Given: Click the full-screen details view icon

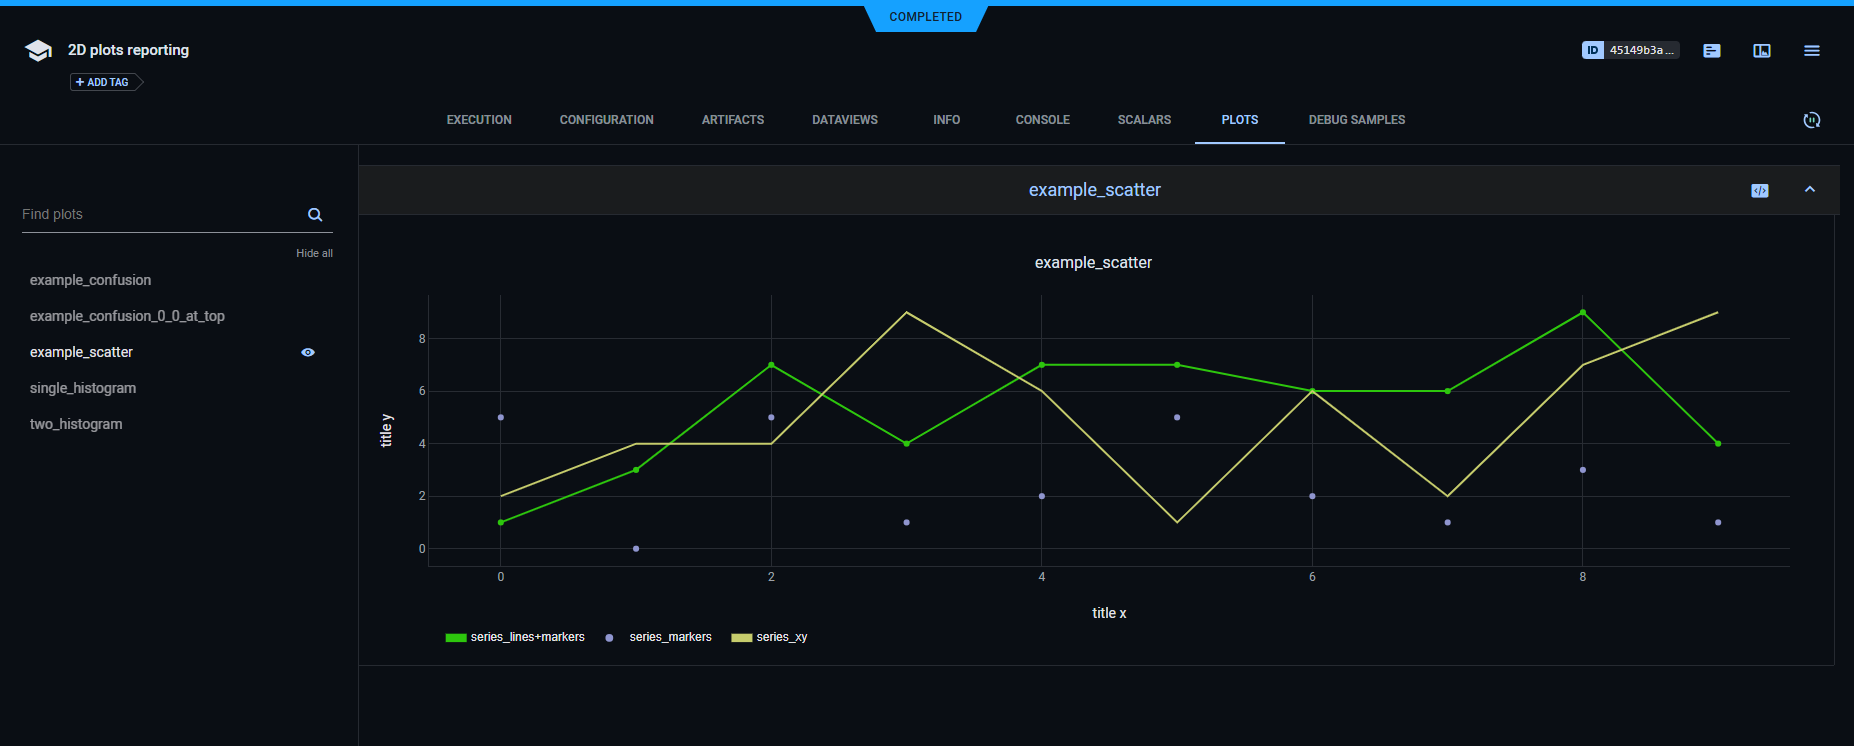Looking at the screenshot, I should tap(1761, 51).
